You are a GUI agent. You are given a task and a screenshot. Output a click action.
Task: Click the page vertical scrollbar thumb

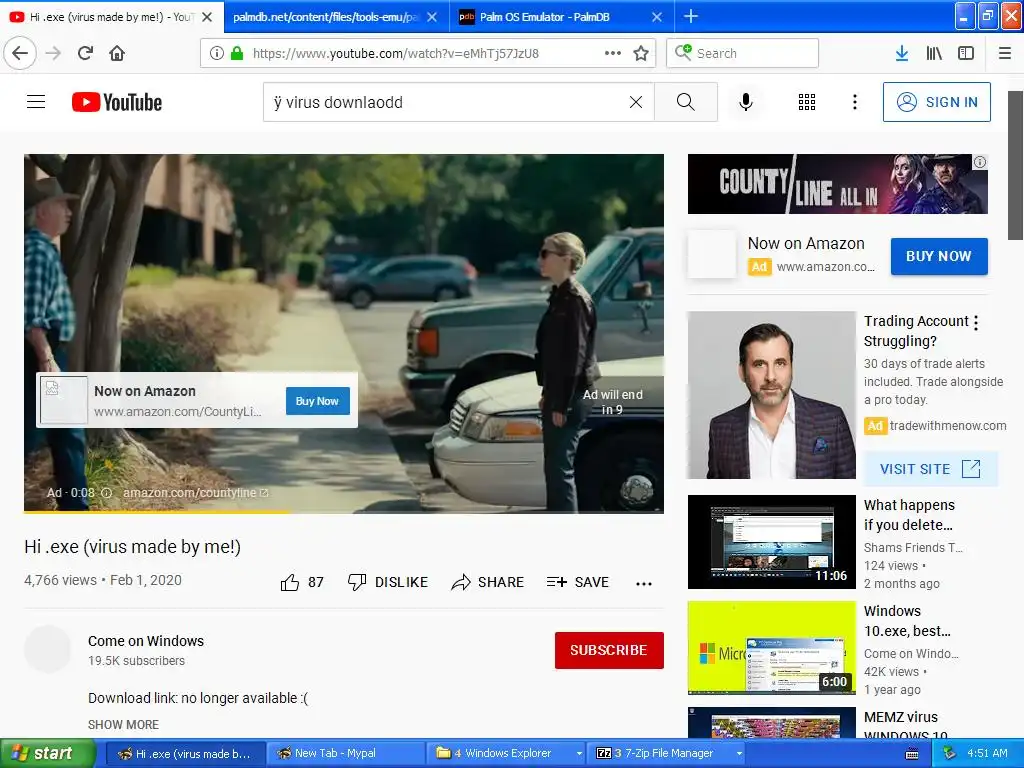pos(1016,165)
